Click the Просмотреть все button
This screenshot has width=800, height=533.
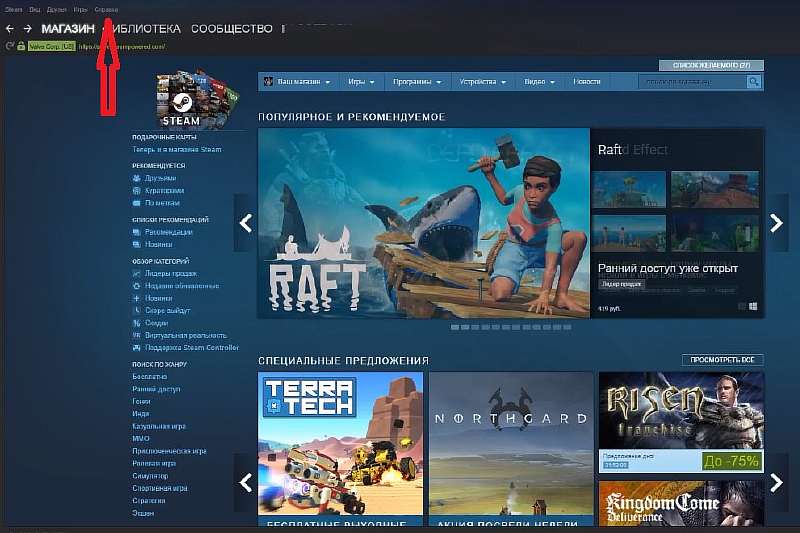click(722, 359)
